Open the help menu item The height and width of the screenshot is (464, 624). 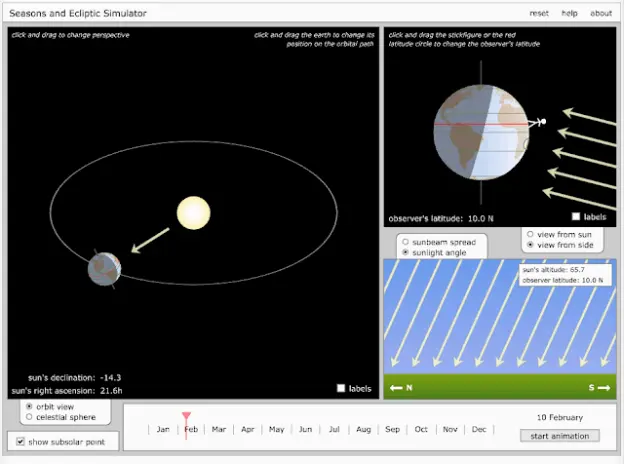pos(569,13)
